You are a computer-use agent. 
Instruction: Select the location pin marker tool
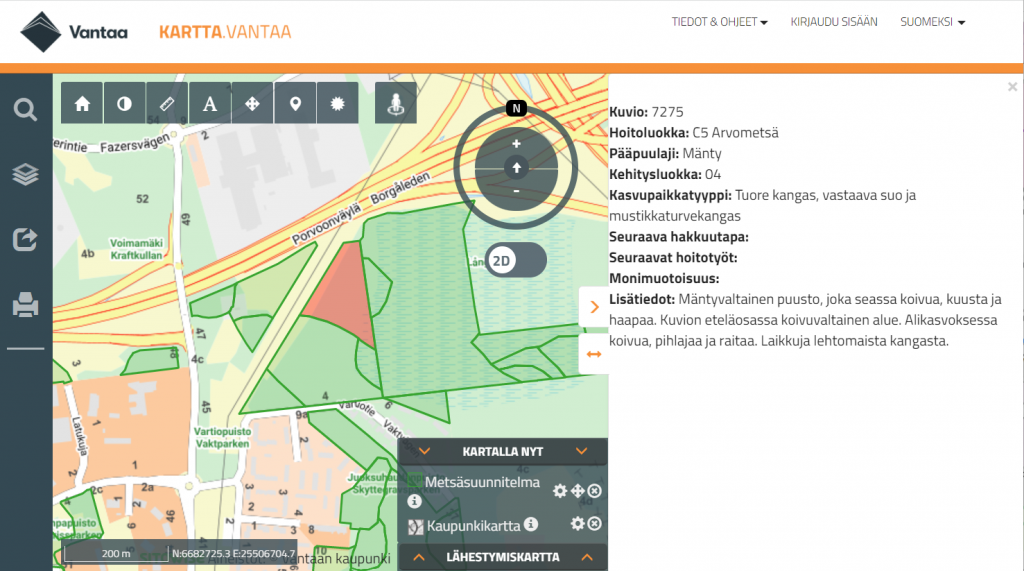pyautogui.click(x=295, y=103)
